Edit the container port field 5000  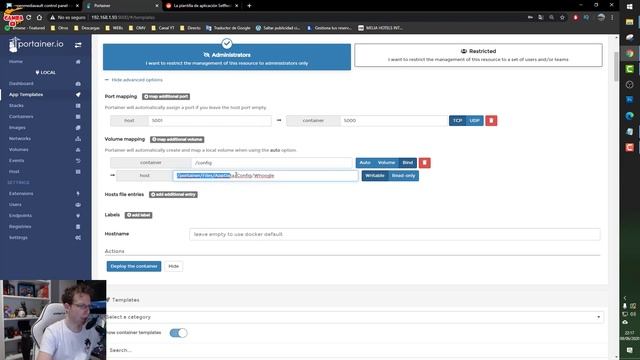[x=394, y=121]
